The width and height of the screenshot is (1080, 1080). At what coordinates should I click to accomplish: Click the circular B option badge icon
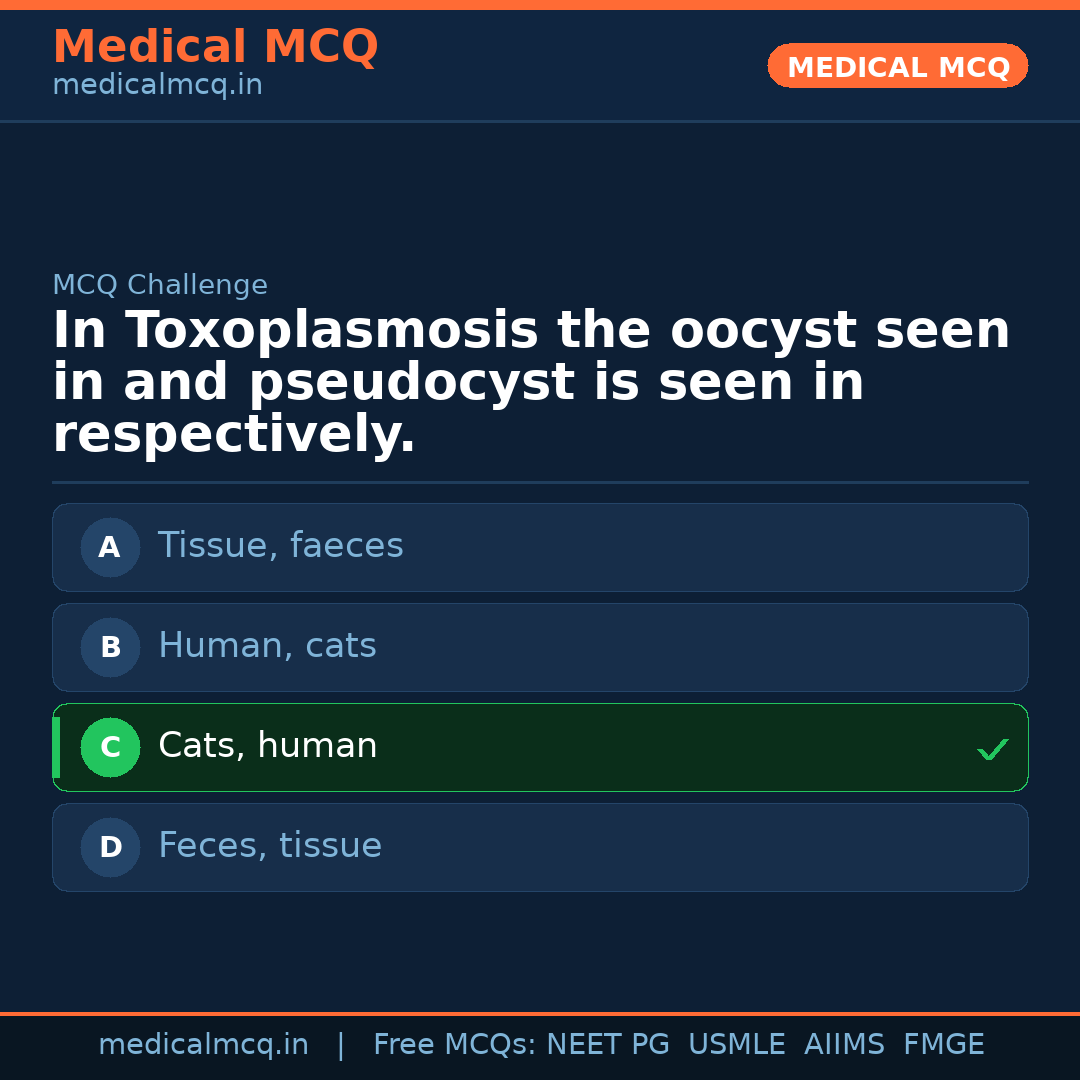point(110,647)
